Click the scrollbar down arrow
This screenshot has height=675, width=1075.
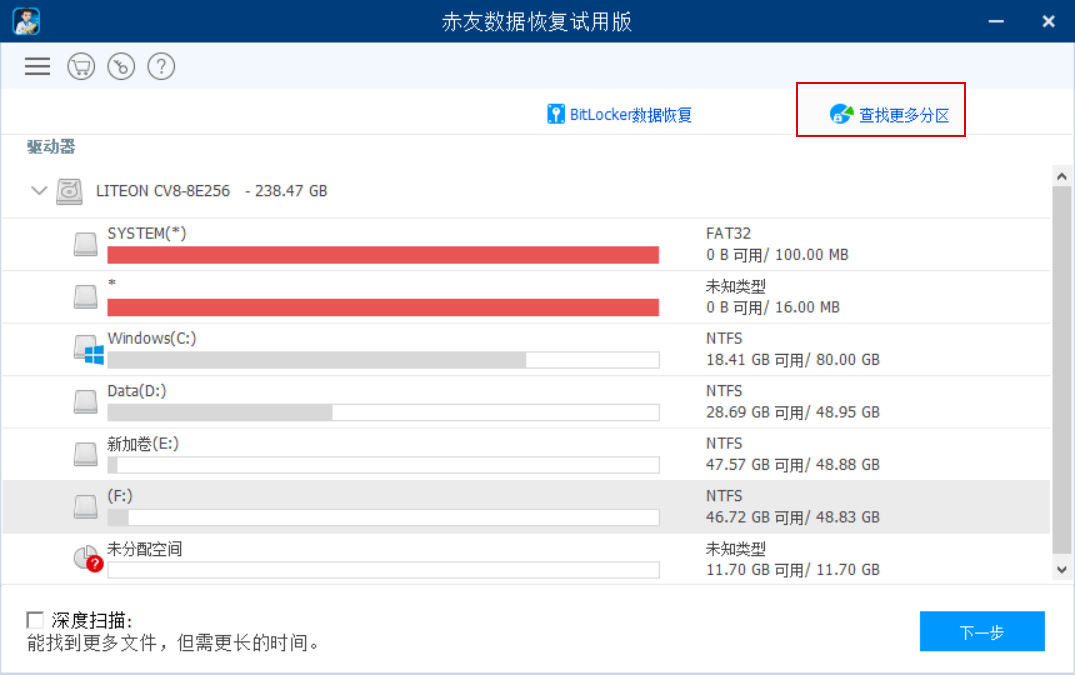point(1062,569)
